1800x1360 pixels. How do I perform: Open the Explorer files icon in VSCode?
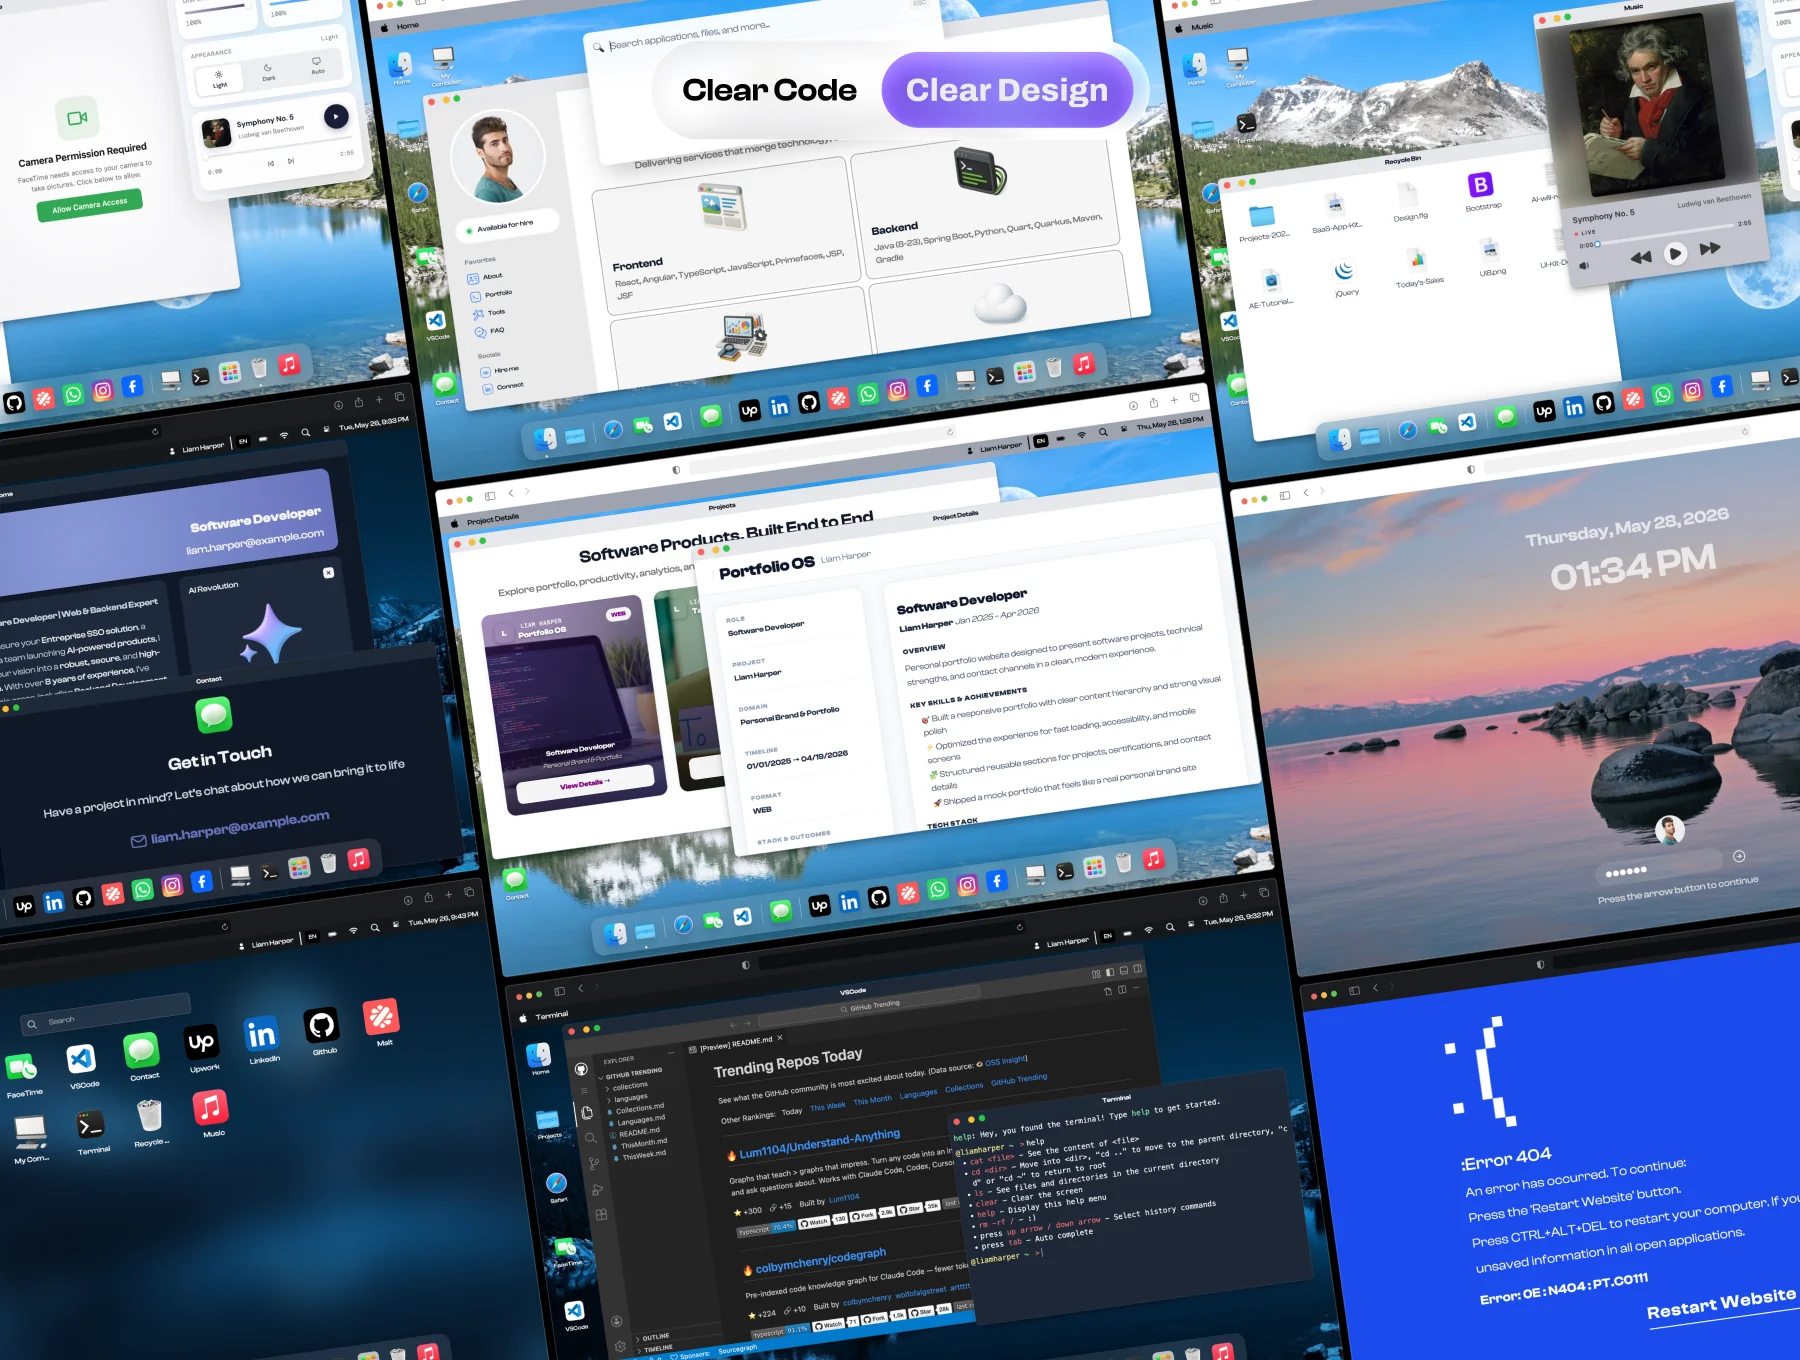click(x=586, y=1112)
